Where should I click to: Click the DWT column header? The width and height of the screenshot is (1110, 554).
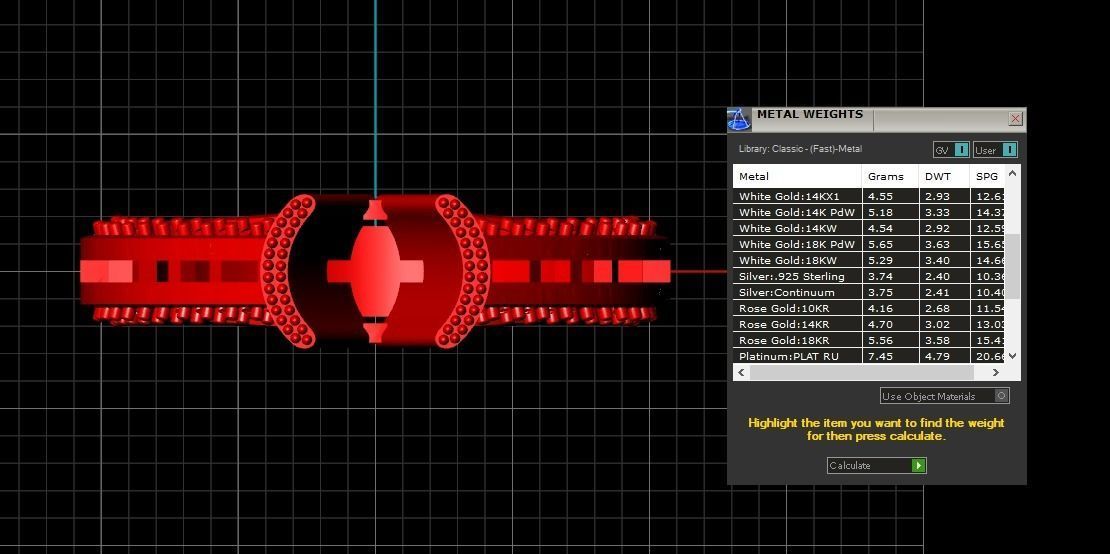pyautogui.click(x=944, y=176)
